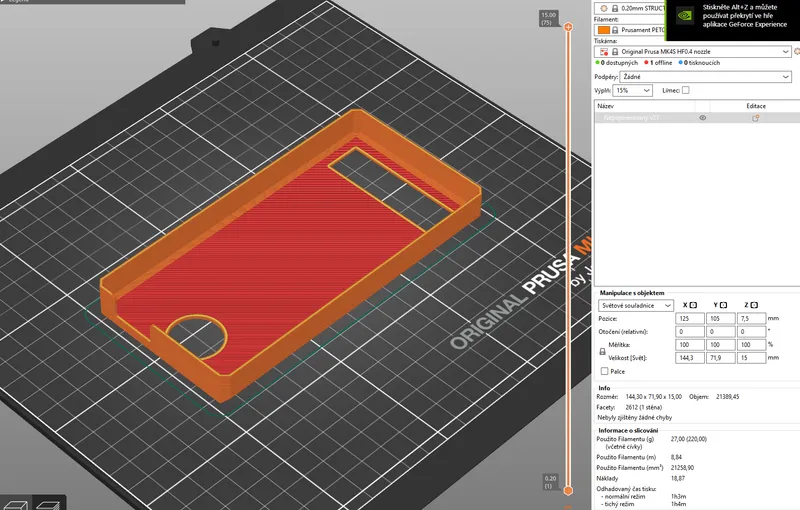
Task: Click the normální režim time '1h3m'
Action: tap(678, 496)
